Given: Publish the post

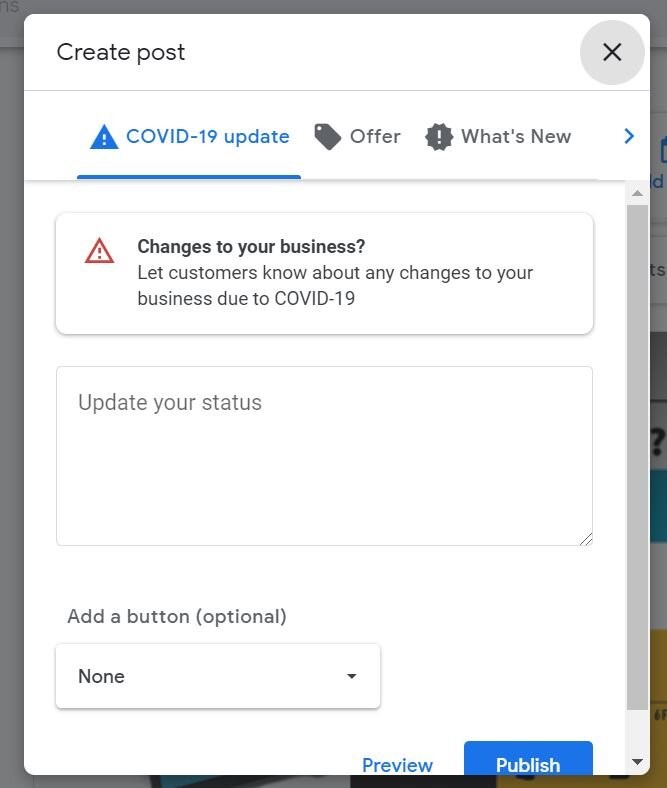Looking at the screenshot, I should point(528,759).
